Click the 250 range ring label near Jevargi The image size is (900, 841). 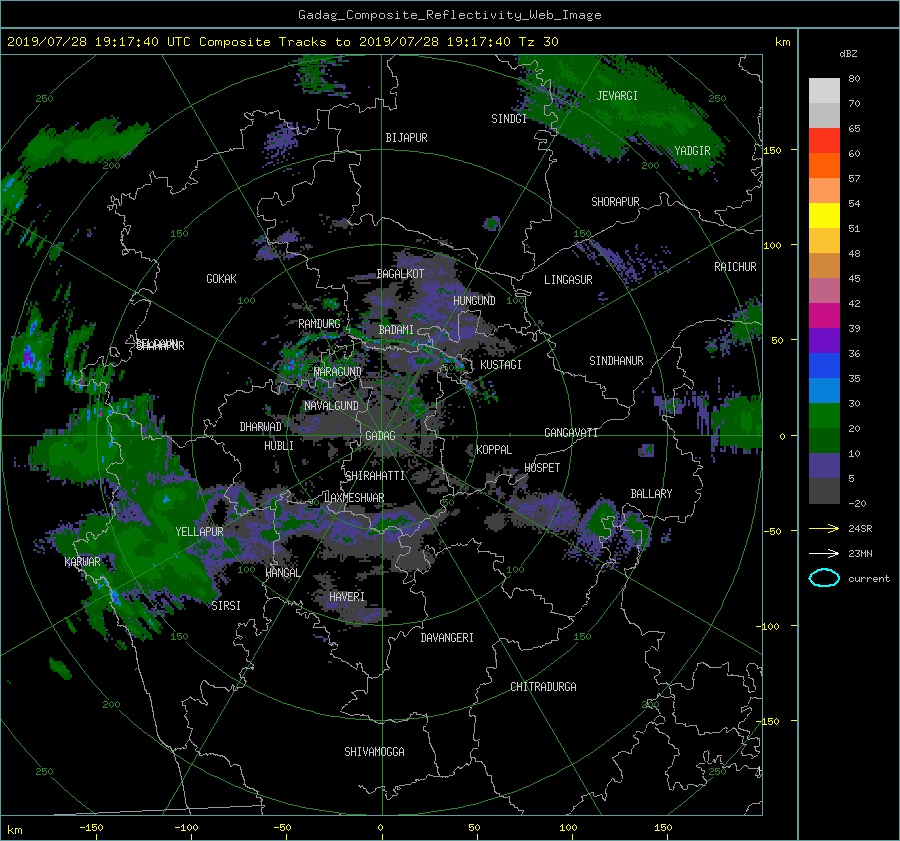pos(717,99)
